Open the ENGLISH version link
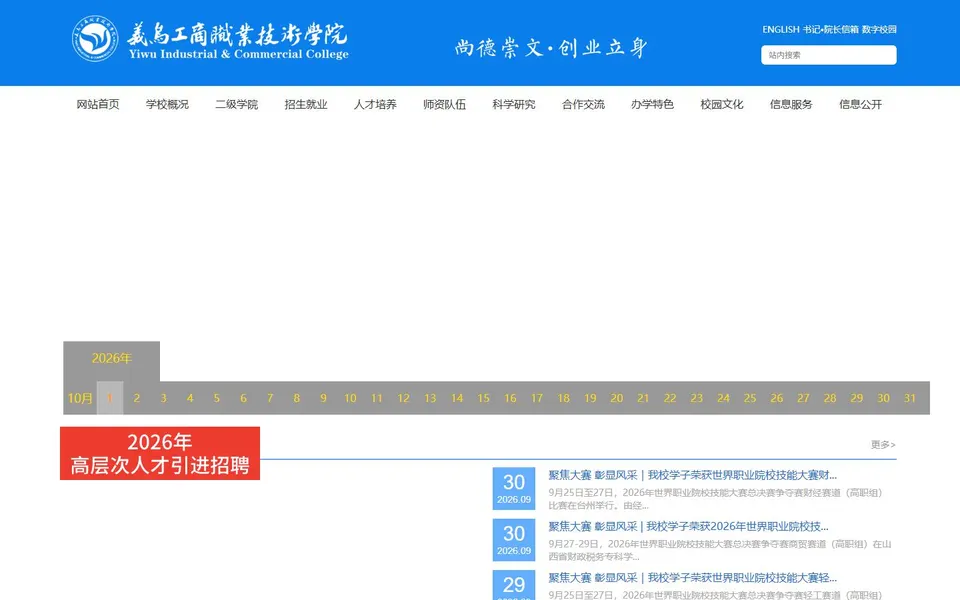The height and width of the screenshot is (600, 960). 781,29
